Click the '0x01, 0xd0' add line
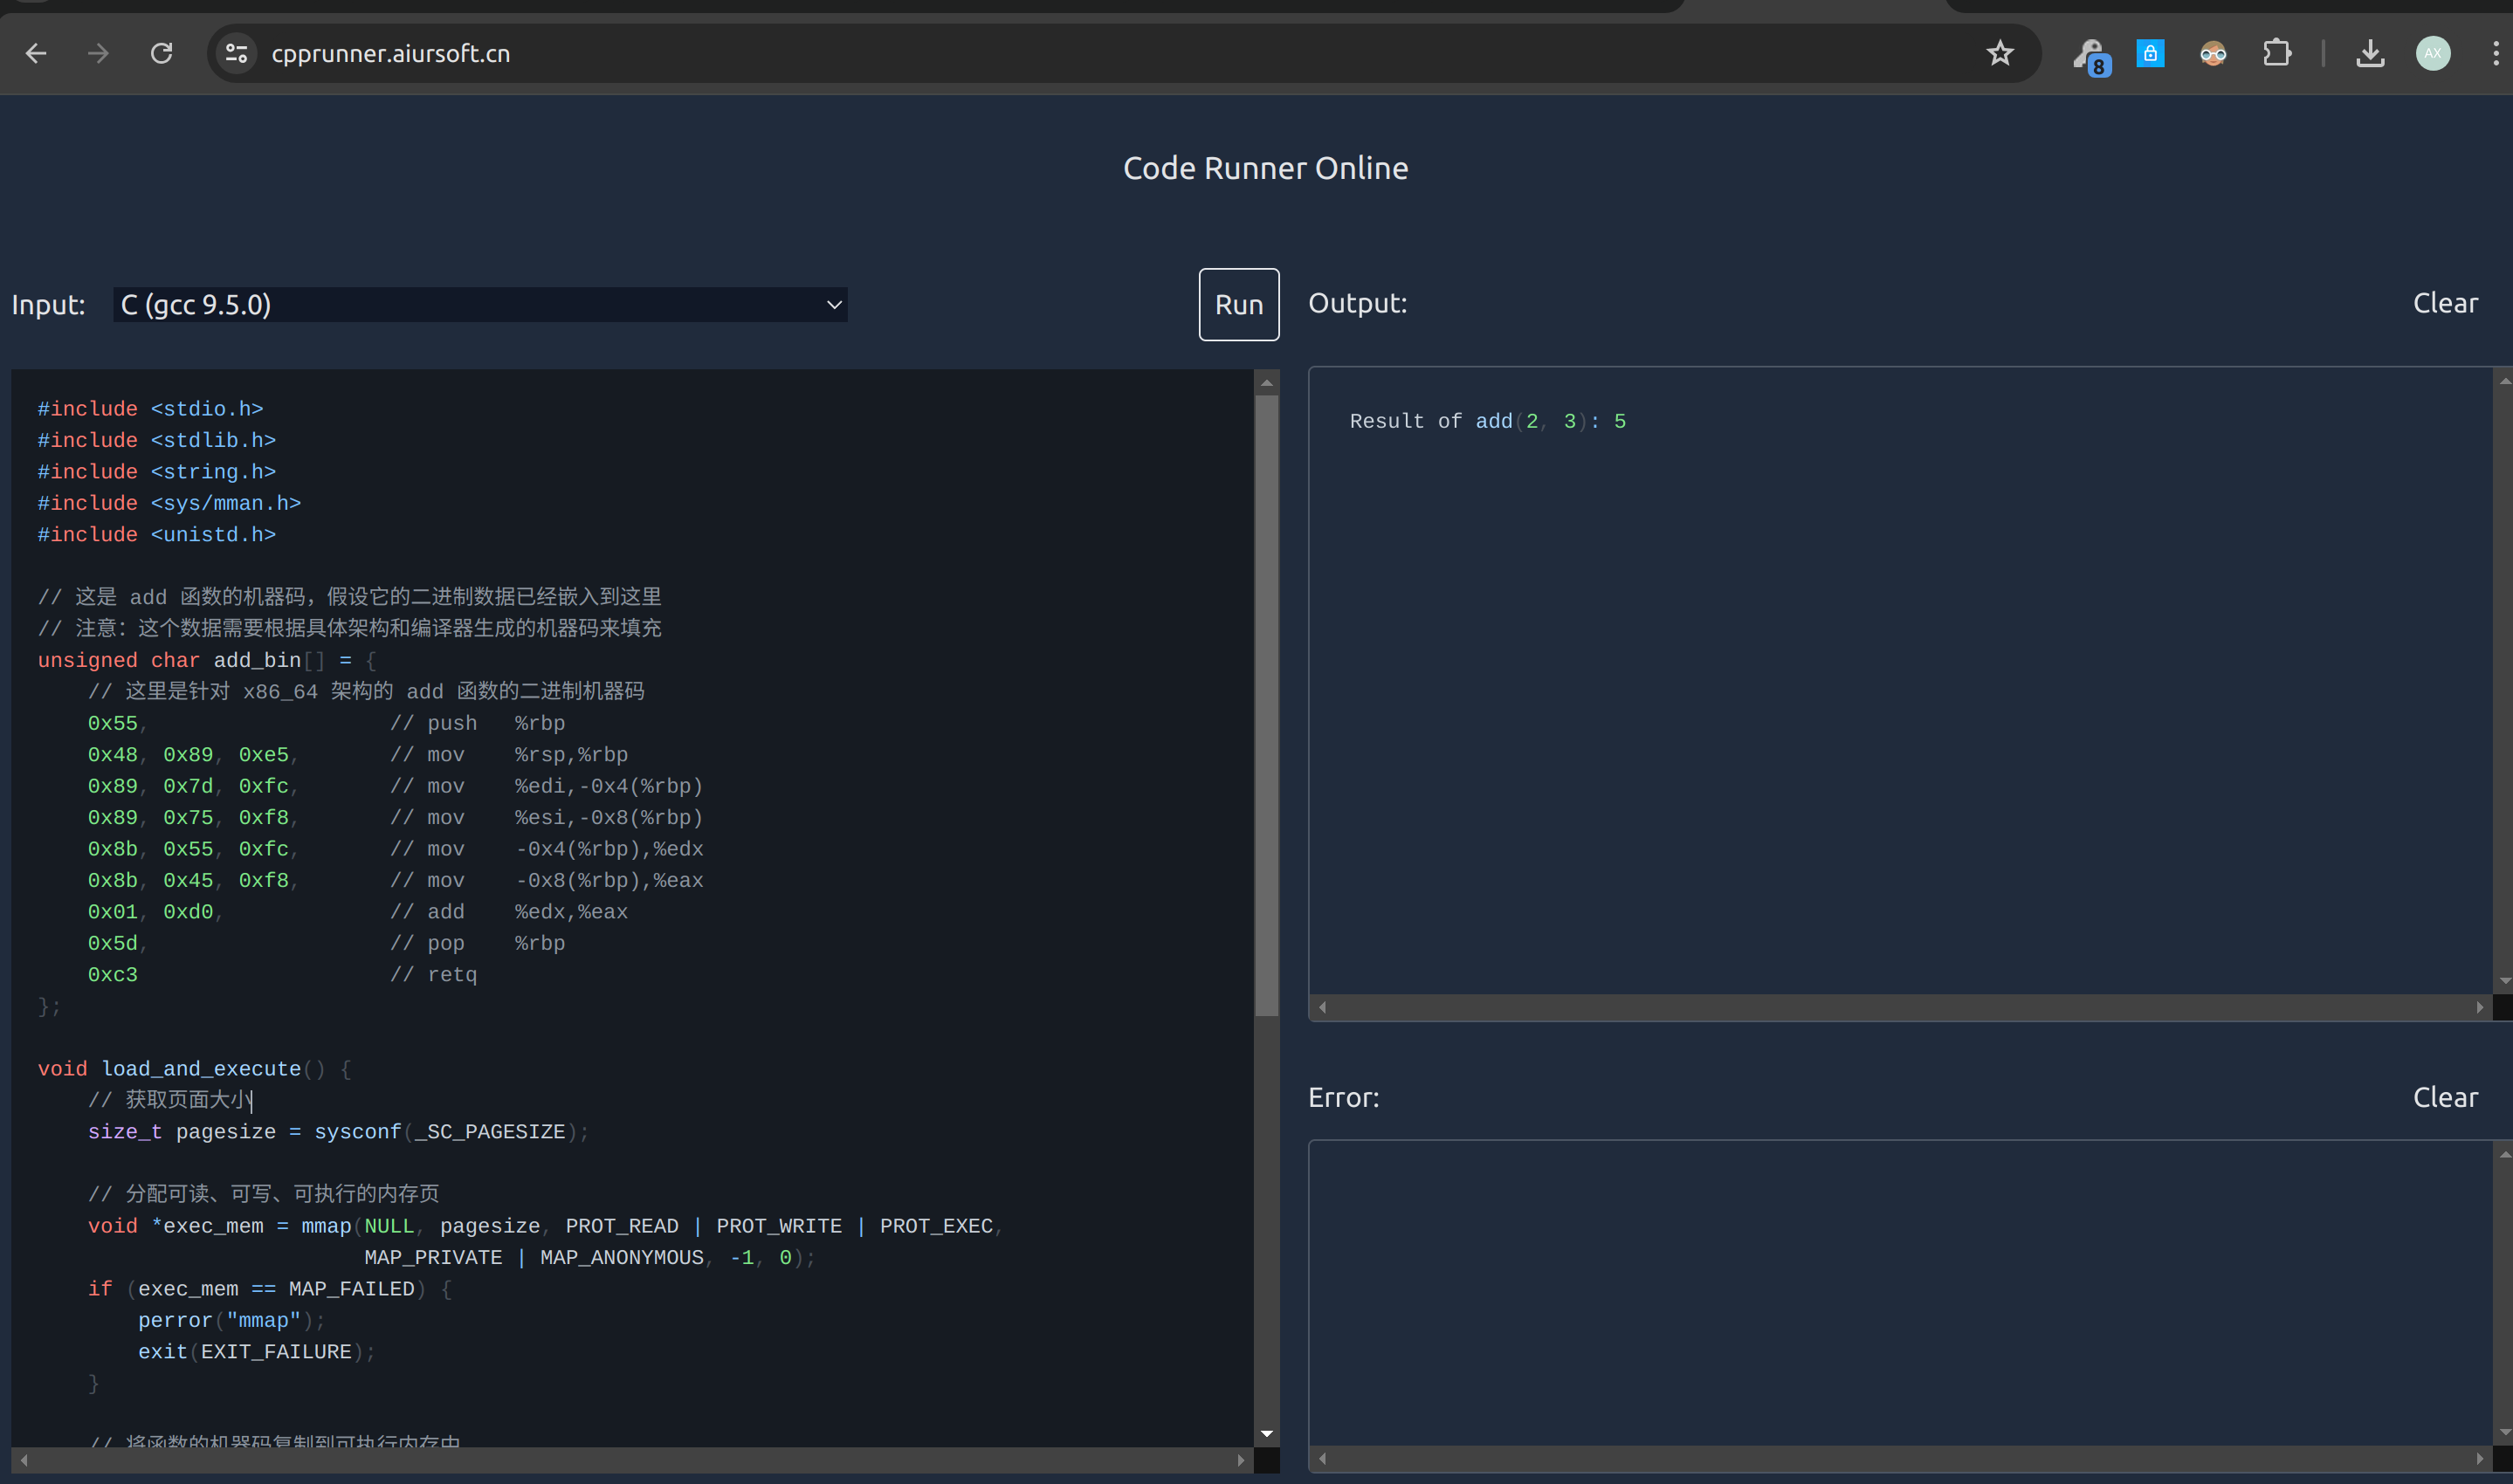 (x=357, y=912)
